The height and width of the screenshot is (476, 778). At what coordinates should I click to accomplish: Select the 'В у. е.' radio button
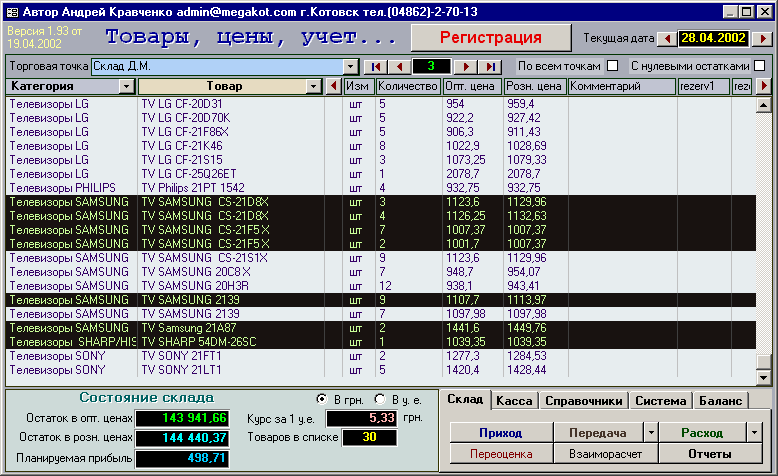[x=380, y=399]
